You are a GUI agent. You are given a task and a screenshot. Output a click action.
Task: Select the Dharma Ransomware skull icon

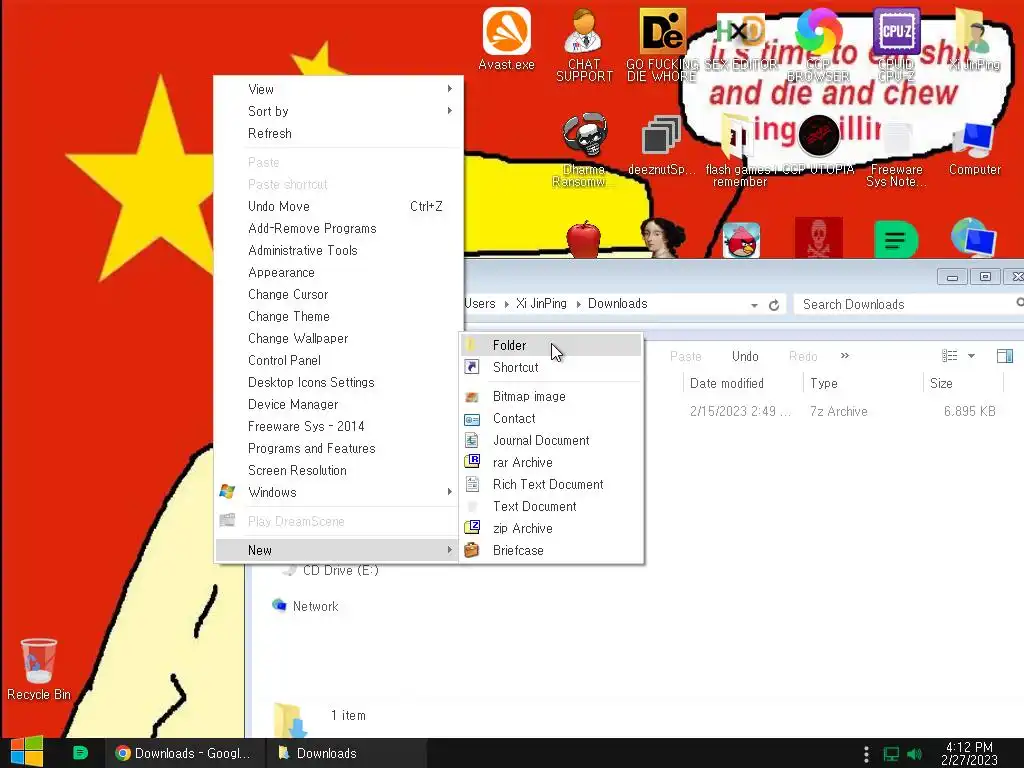pyautogui.click(x=584, y=150)
